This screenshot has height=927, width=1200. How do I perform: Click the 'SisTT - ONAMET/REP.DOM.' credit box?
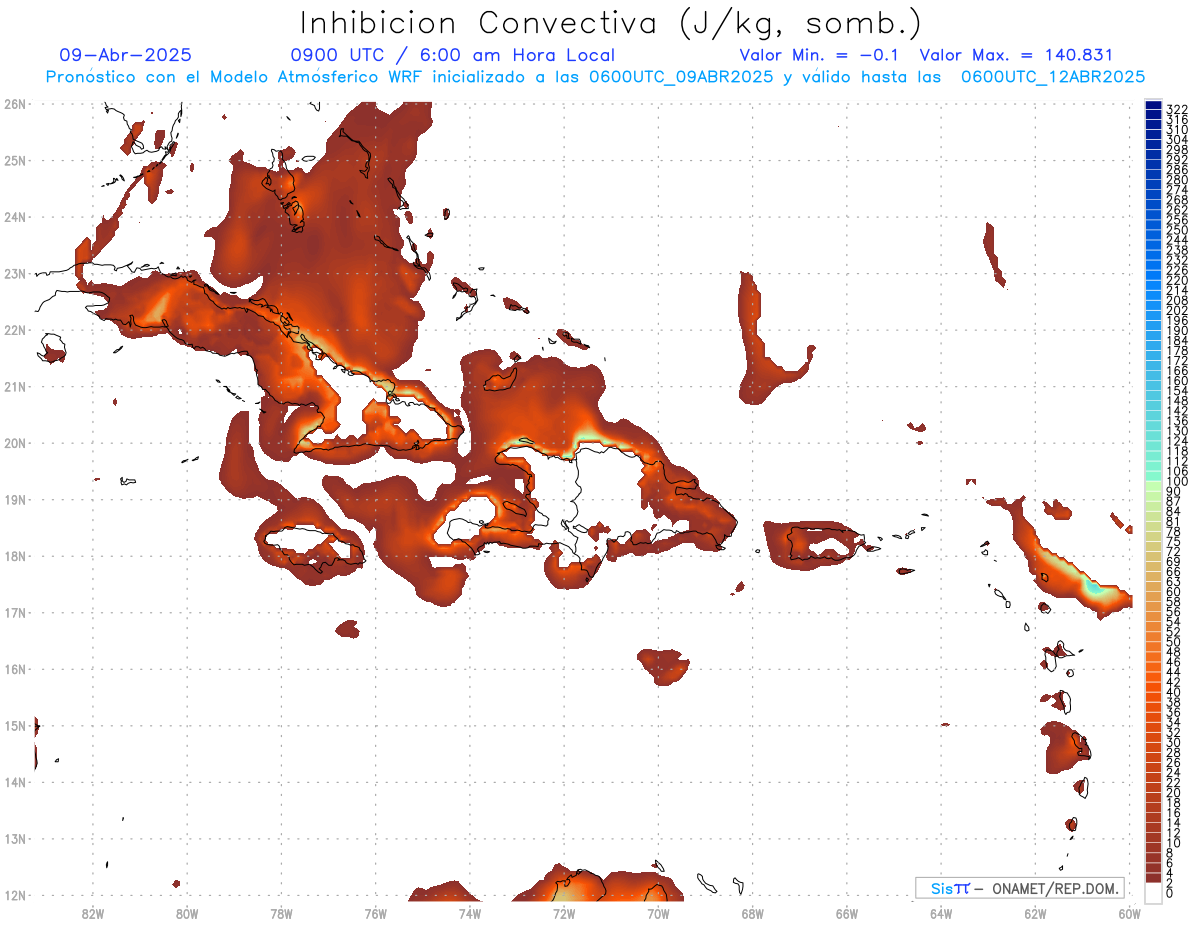click(x=1020, y=888)
